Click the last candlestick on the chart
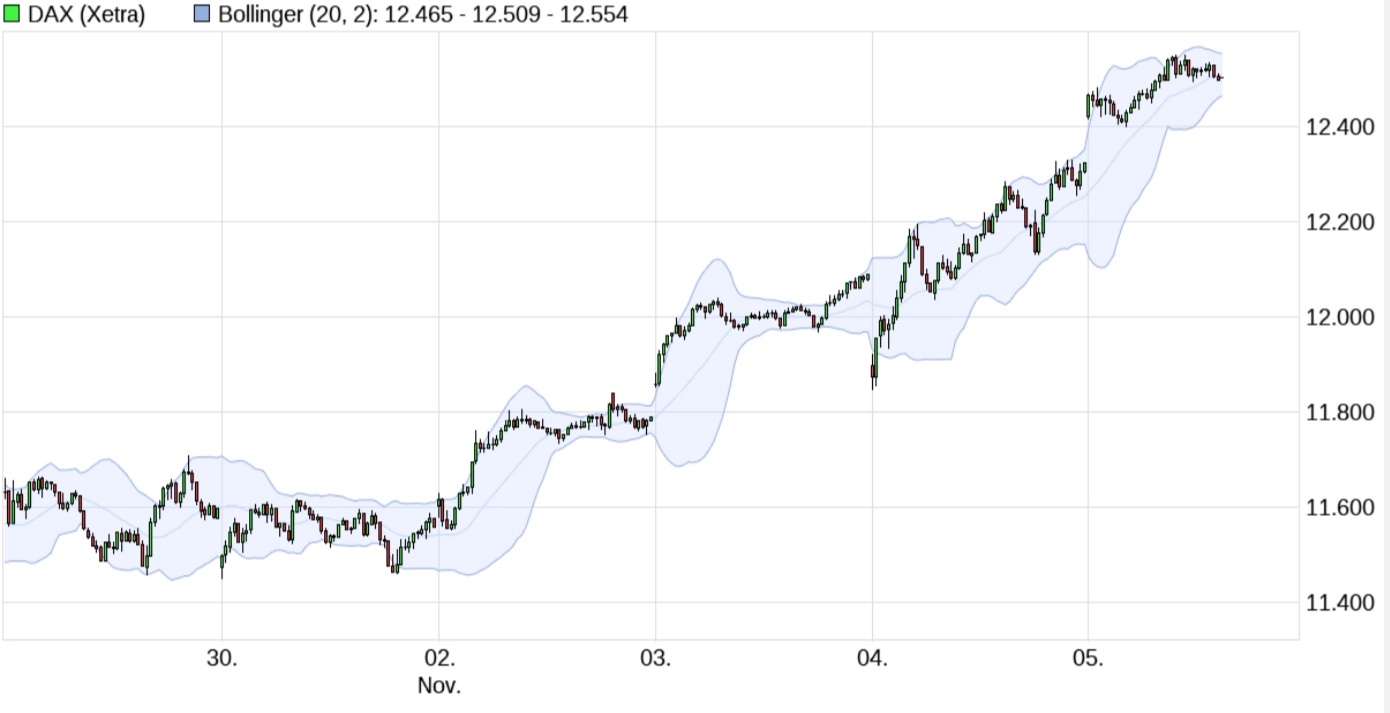 (x=1220, y=78)
